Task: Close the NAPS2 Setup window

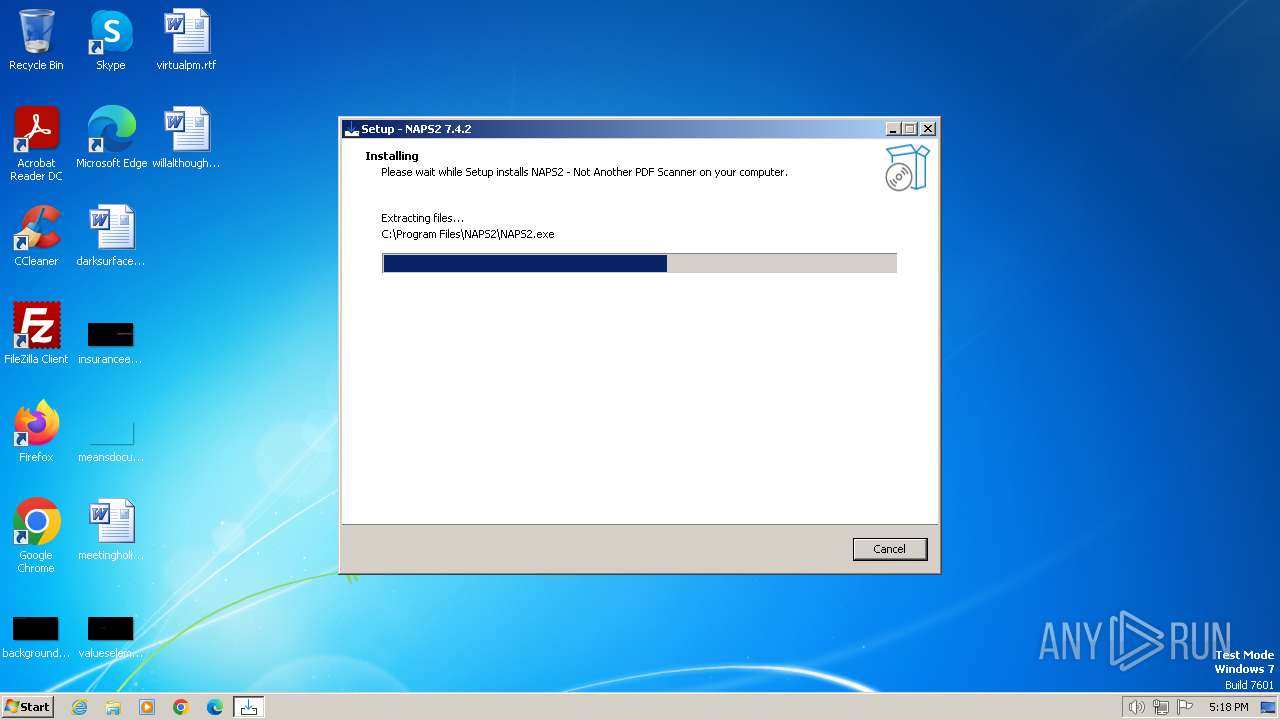Action: pyautogui.click(x=928, y=129)
